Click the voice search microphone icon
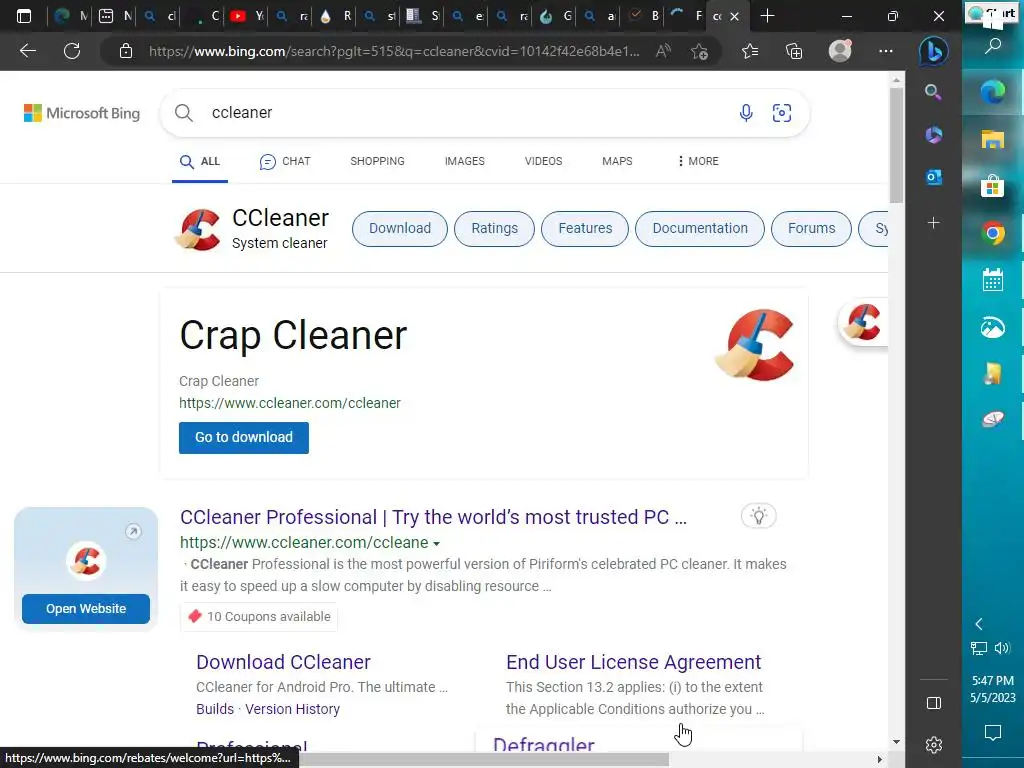The width and height of the screenshot is (1024, 768). coord(746,113)
